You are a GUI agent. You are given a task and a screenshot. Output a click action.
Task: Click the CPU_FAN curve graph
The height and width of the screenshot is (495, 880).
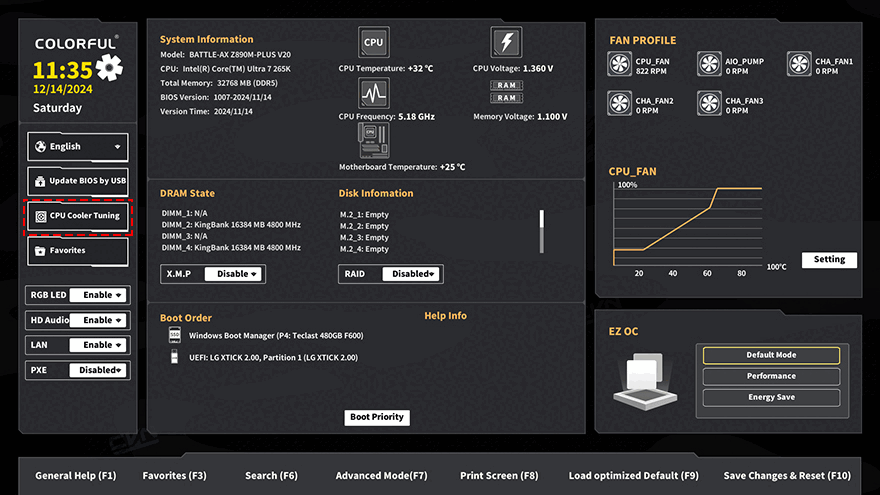pos(688,225)
